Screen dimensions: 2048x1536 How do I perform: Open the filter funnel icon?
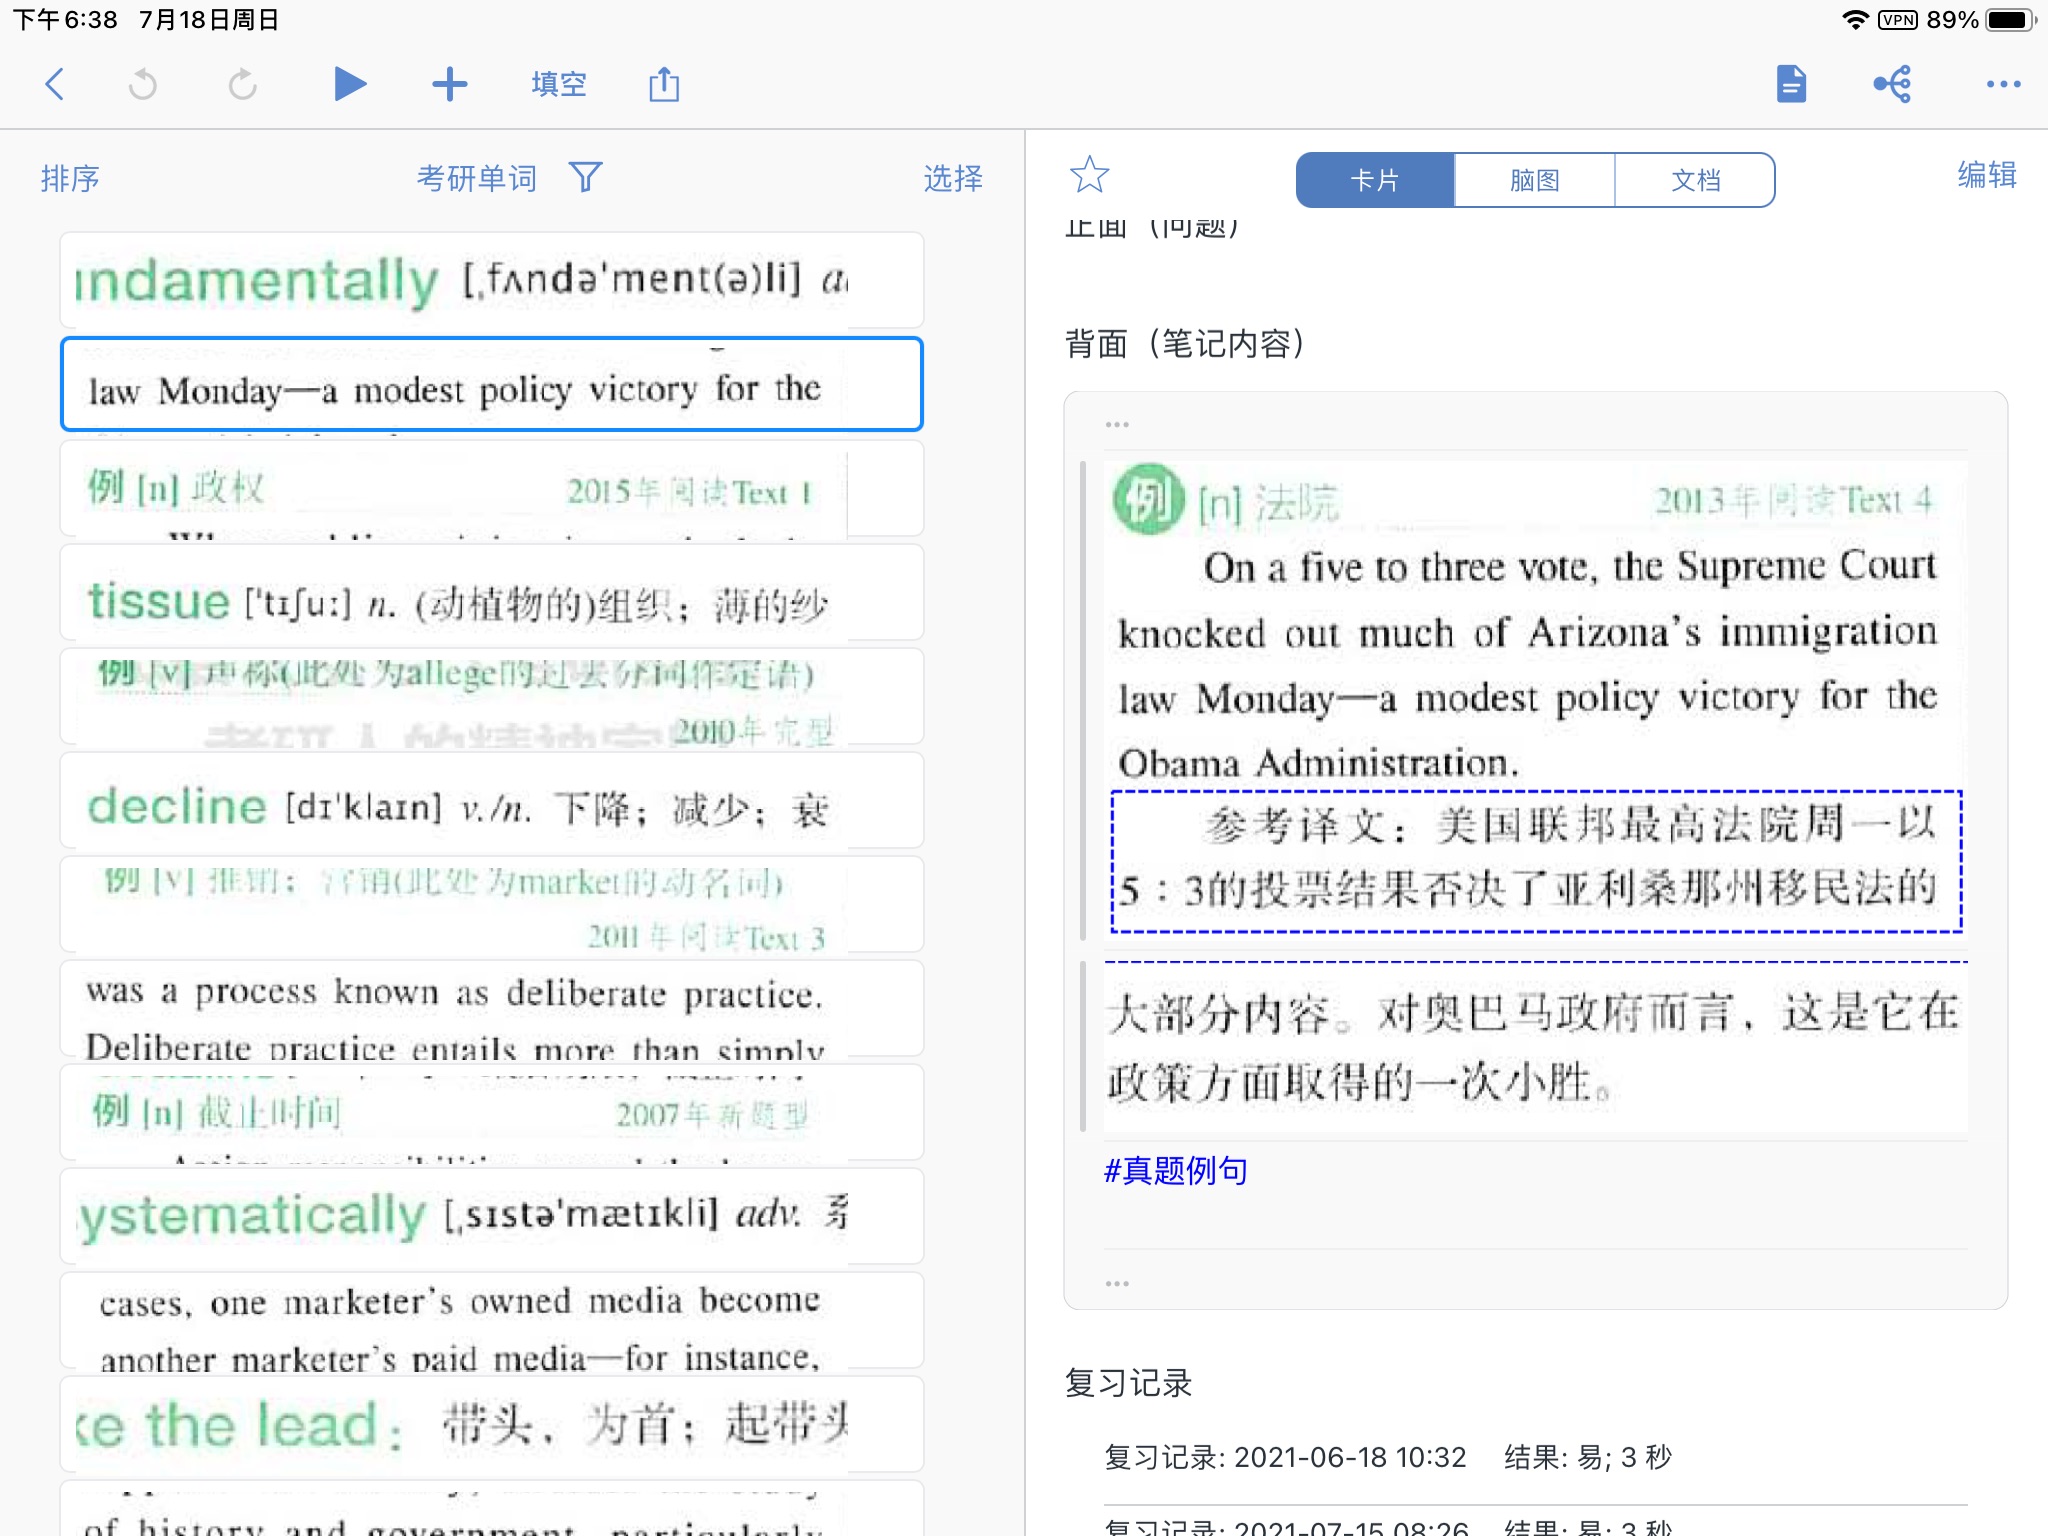pos(585,178)
